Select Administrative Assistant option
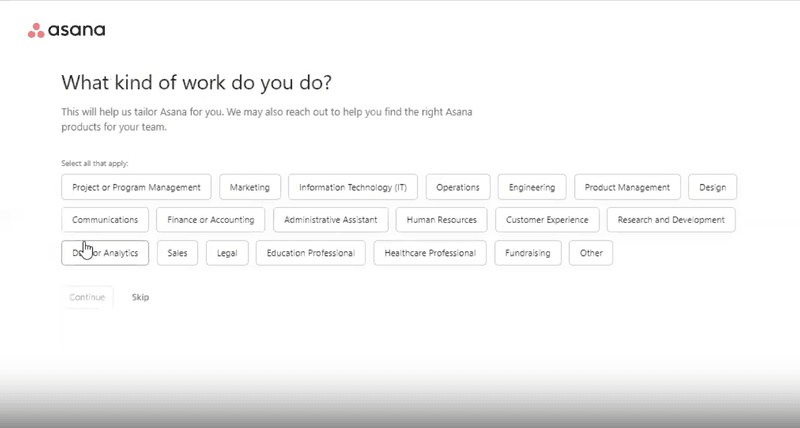Screen dimensions: 800x428 click(329, 220)
